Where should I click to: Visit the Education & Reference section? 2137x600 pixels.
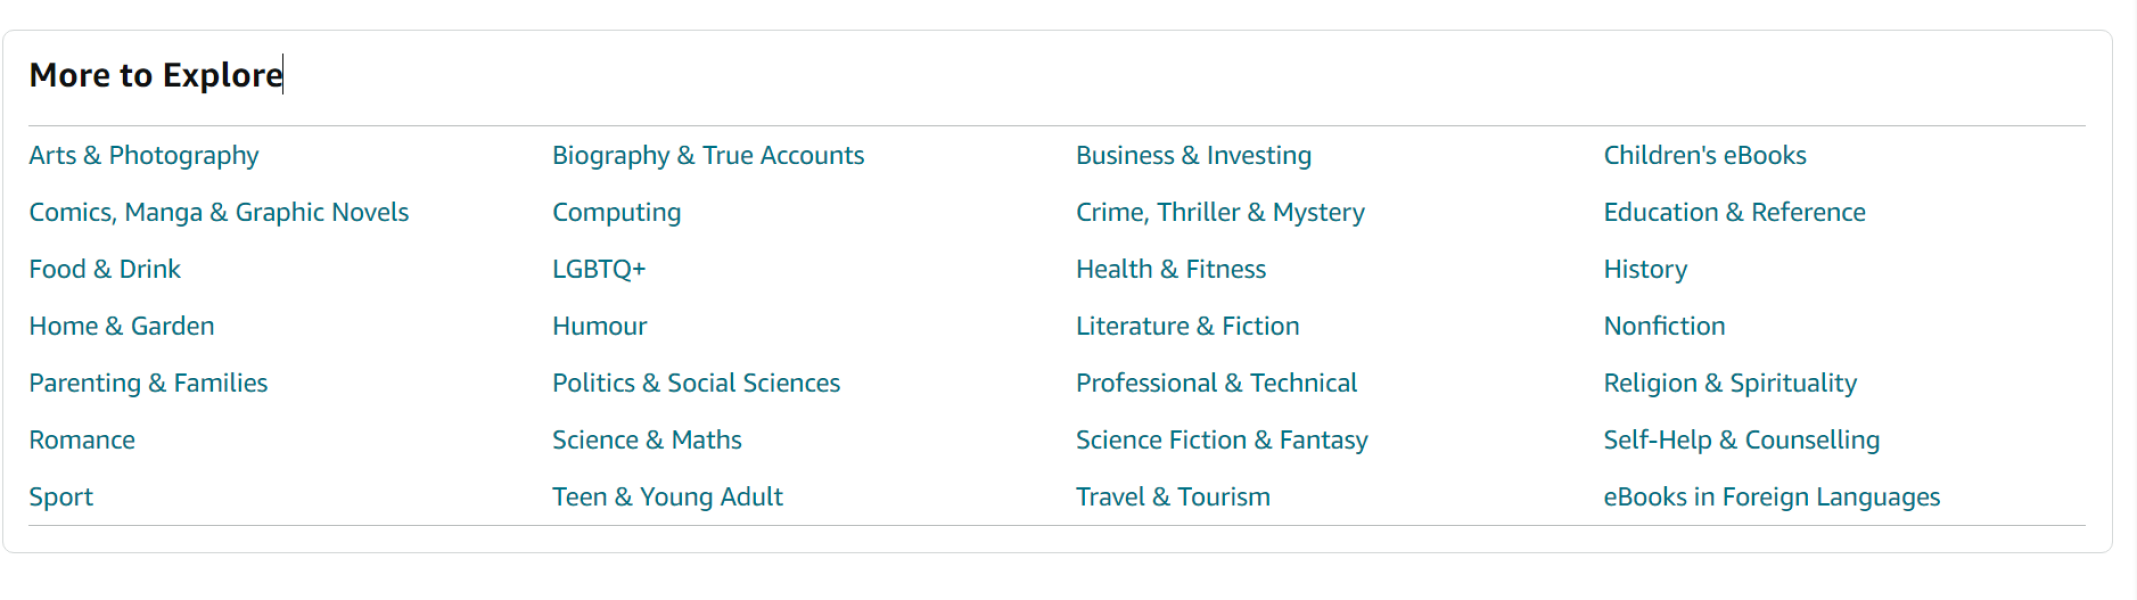(1734, 212)
